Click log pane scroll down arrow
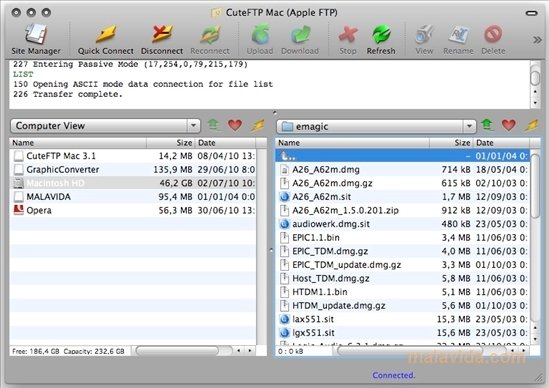 535,103
